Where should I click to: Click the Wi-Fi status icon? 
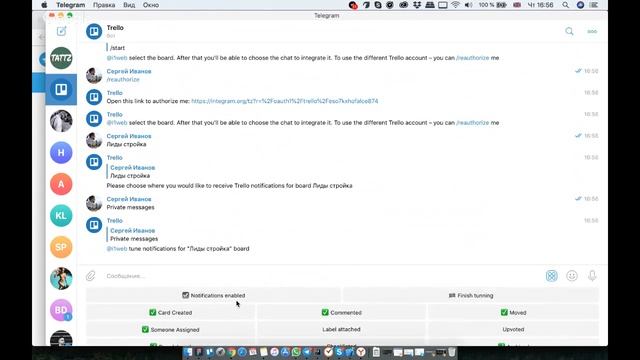[456, 5]
